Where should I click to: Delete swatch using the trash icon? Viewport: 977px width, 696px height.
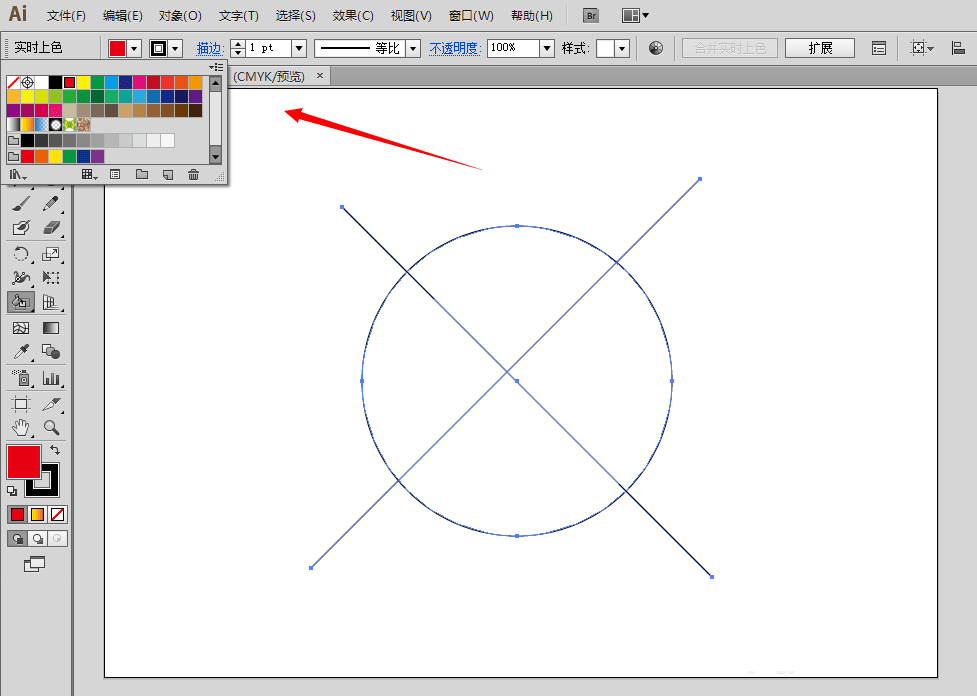pyautogui.click(x=194, y=174)
